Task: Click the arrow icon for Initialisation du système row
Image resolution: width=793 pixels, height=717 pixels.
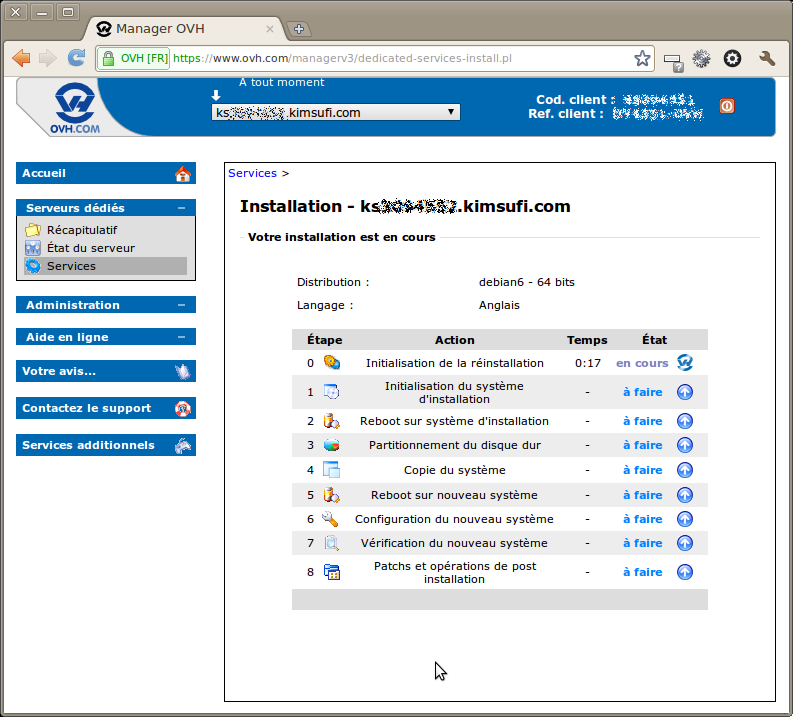Action: (685, 392)
